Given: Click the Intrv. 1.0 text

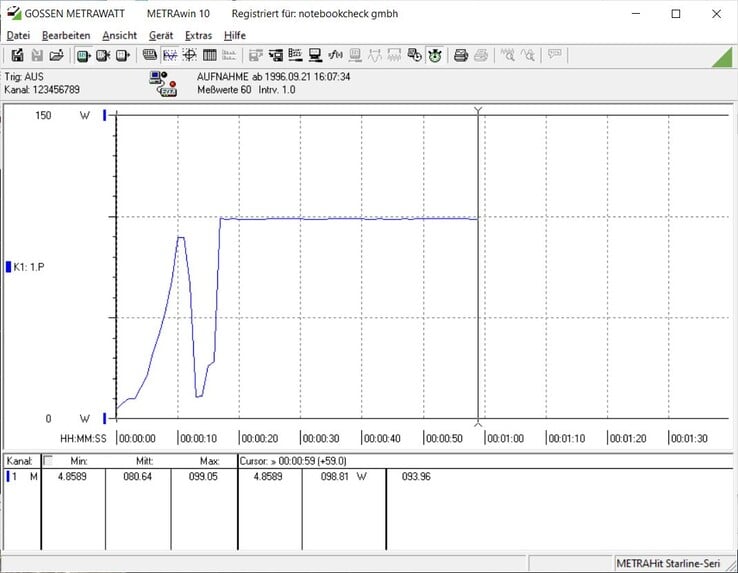Looking at the screenshot, I should click(x=277, y=89).
